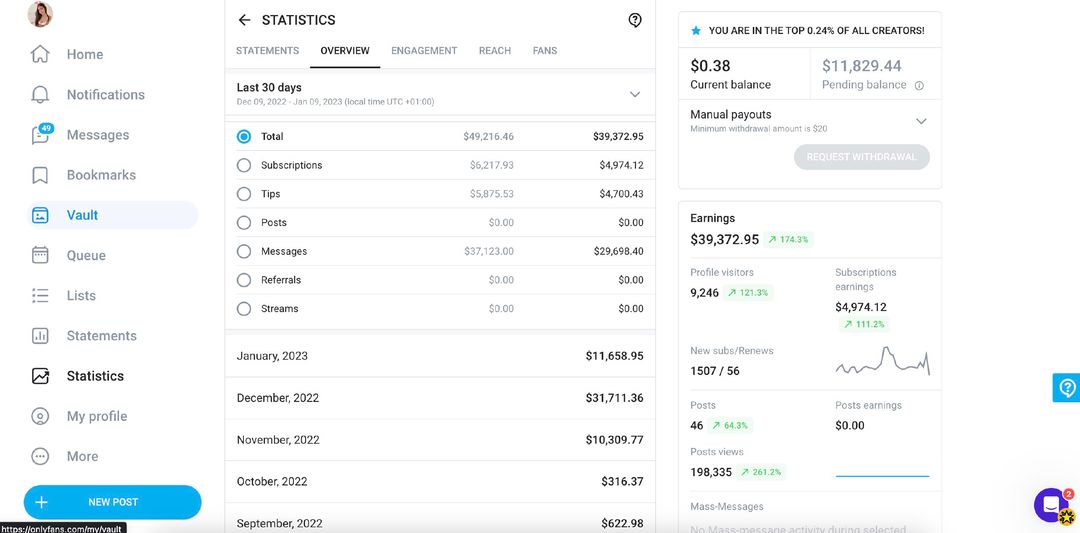Go to Queue calendar icon

[40, 255]
